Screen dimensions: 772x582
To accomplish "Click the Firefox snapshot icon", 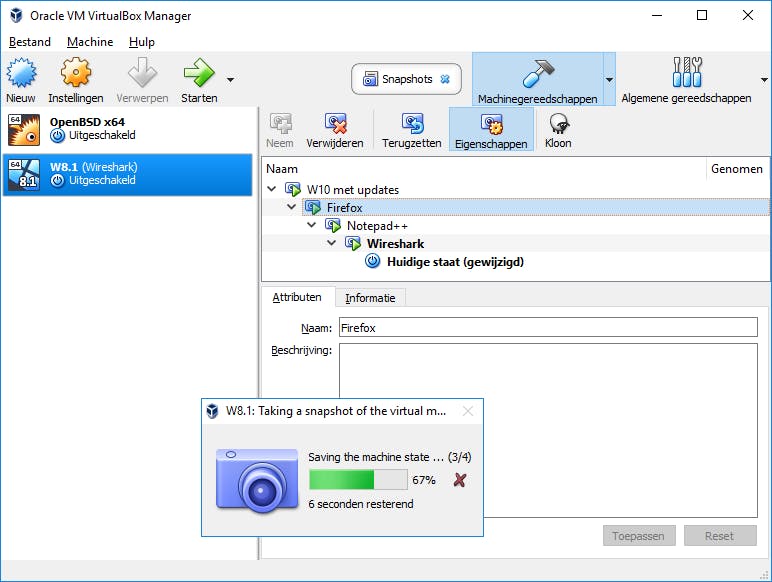I will pyautogui.click(x=313, y=207).
